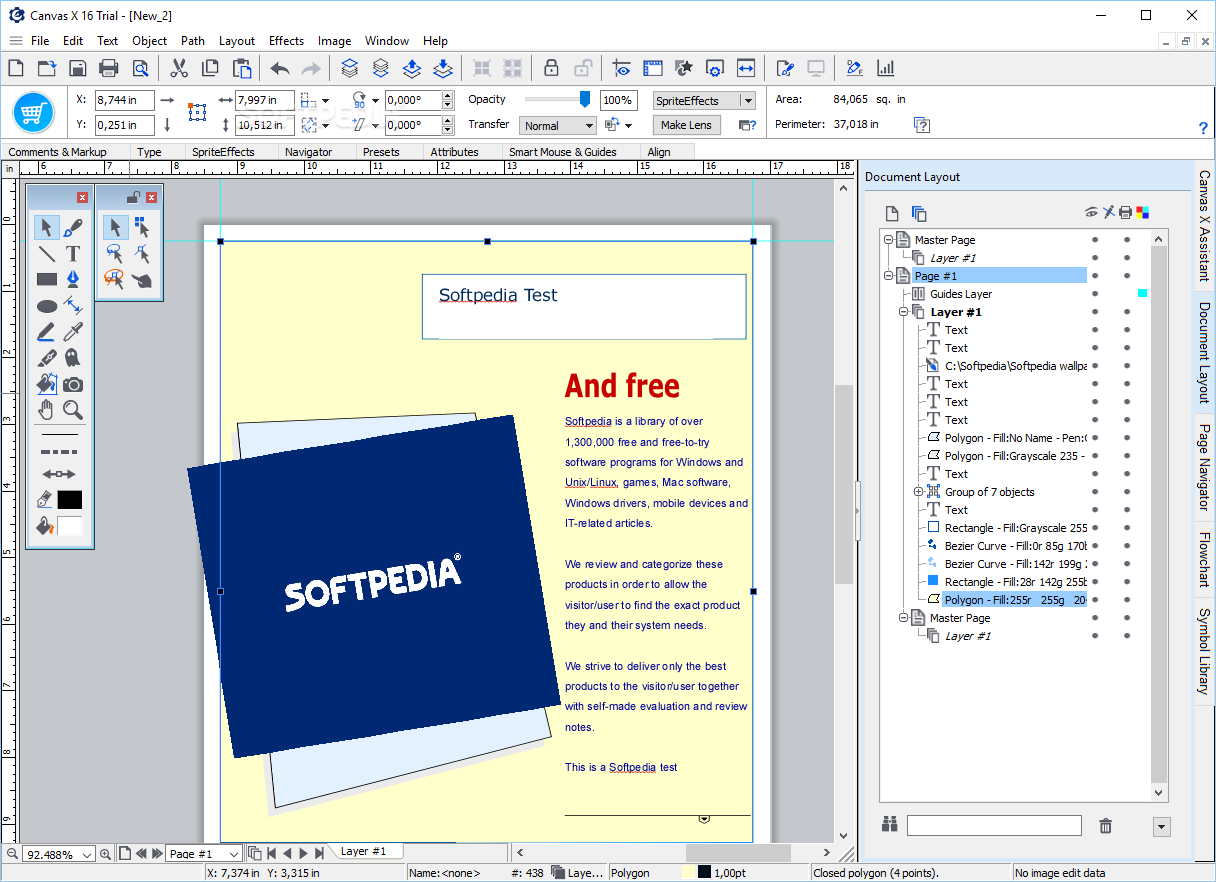This screenshot has width=1216, height=882.
Task: Close the main toolbox panel
Action: click(82, 197)
